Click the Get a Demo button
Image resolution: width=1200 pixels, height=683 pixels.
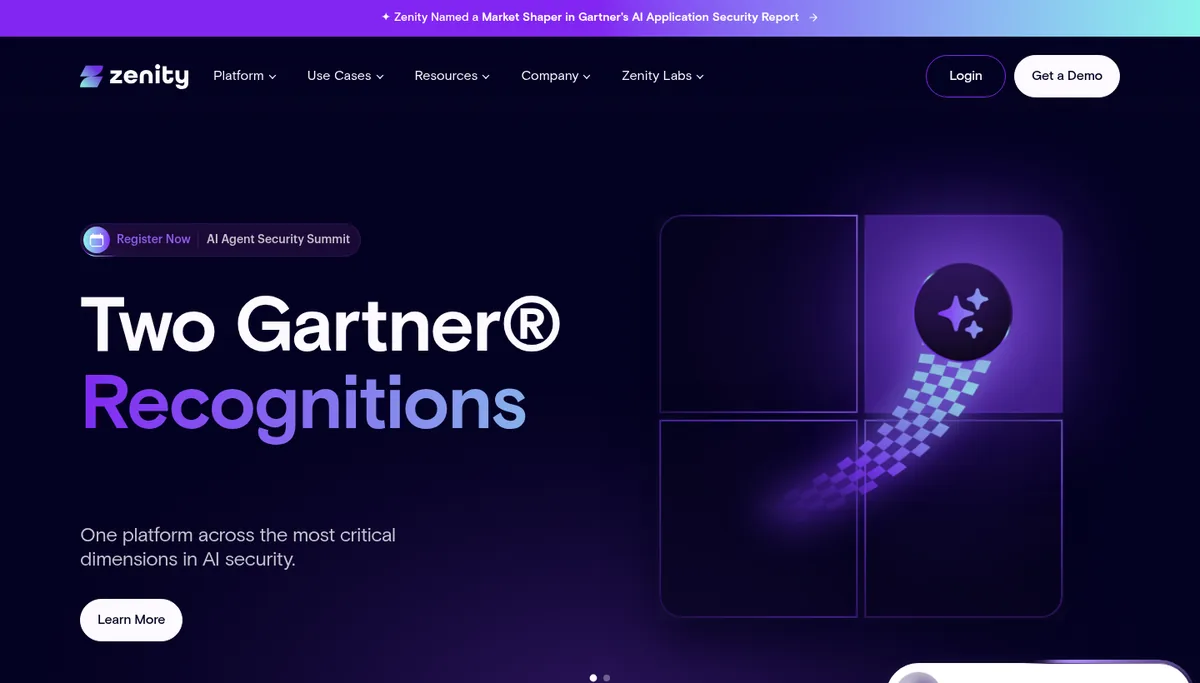tap(1067, 76)
